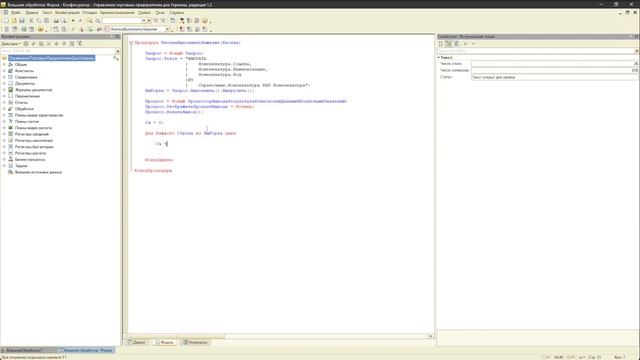Click the Бизнес-процессы icon in tree
The width and height of the screenshot is (640, 360).
point(11,159)
